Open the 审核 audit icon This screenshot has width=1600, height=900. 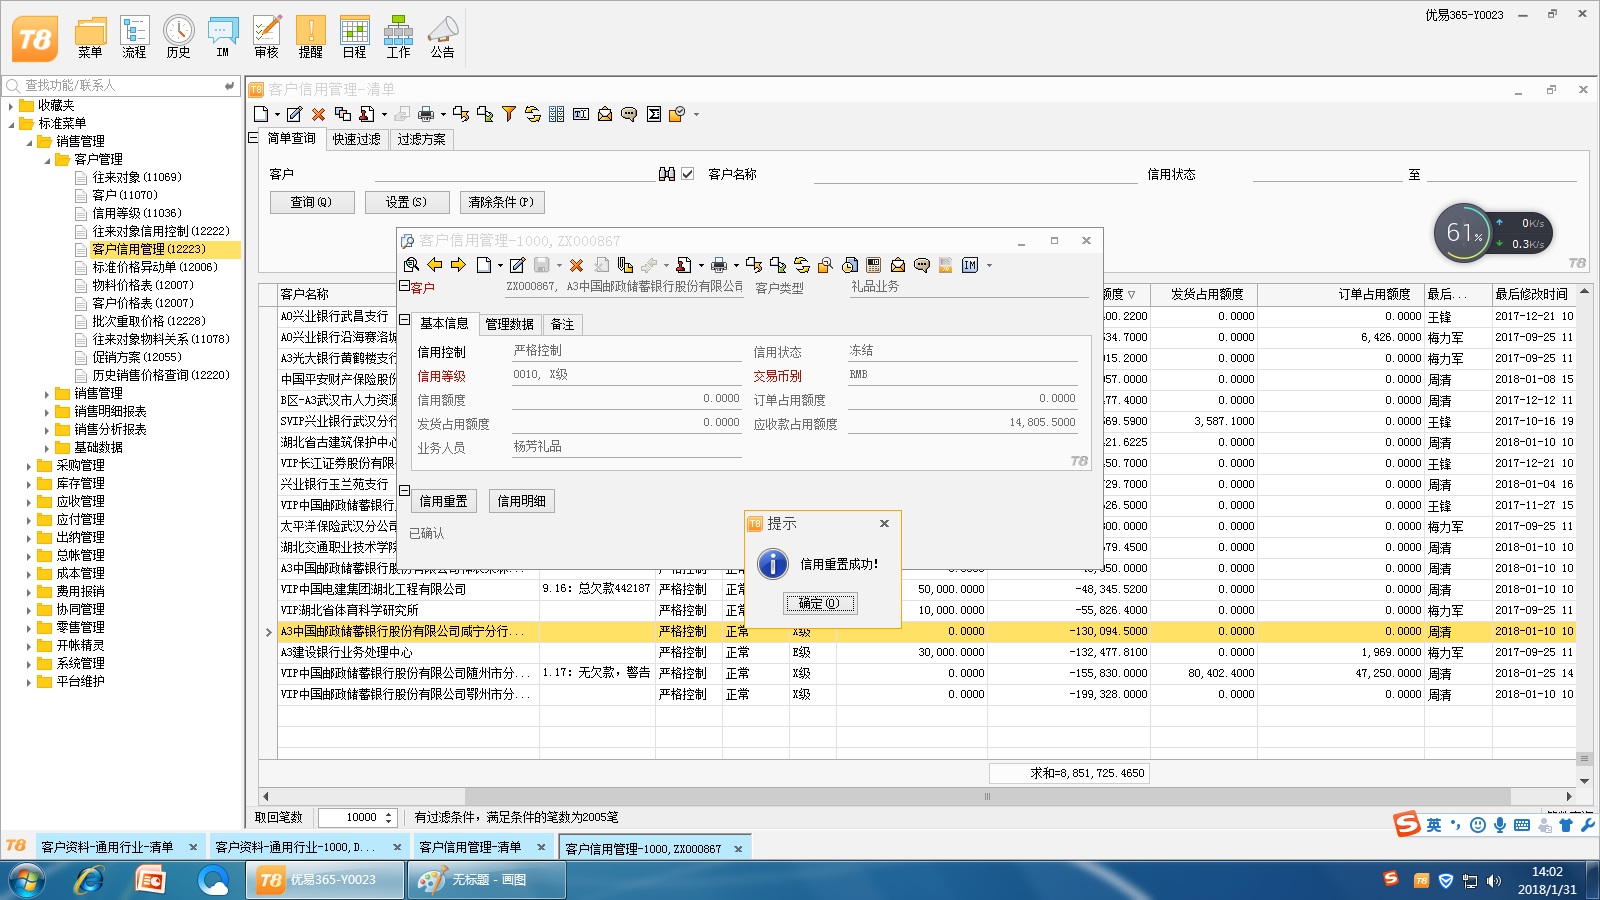click(266, 37)
